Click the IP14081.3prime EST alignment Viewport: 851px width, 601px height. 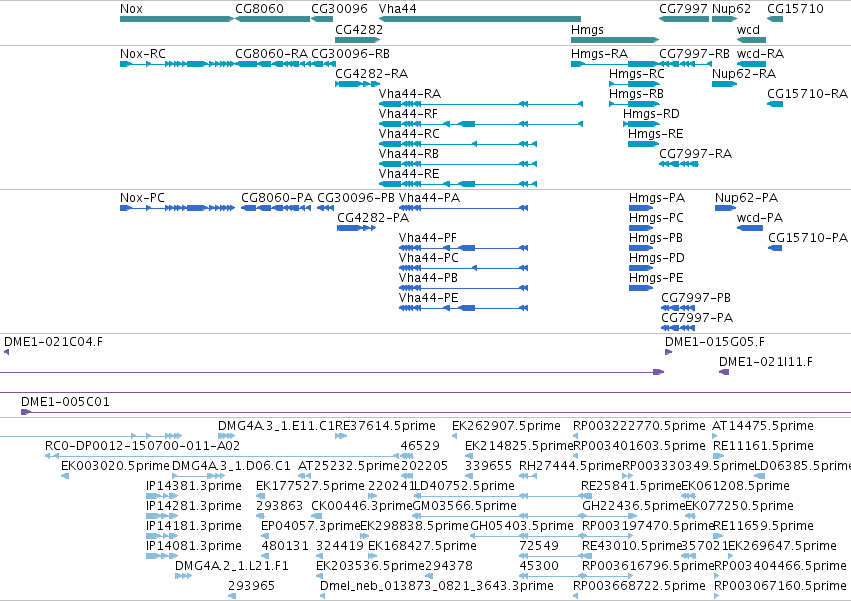162,556
